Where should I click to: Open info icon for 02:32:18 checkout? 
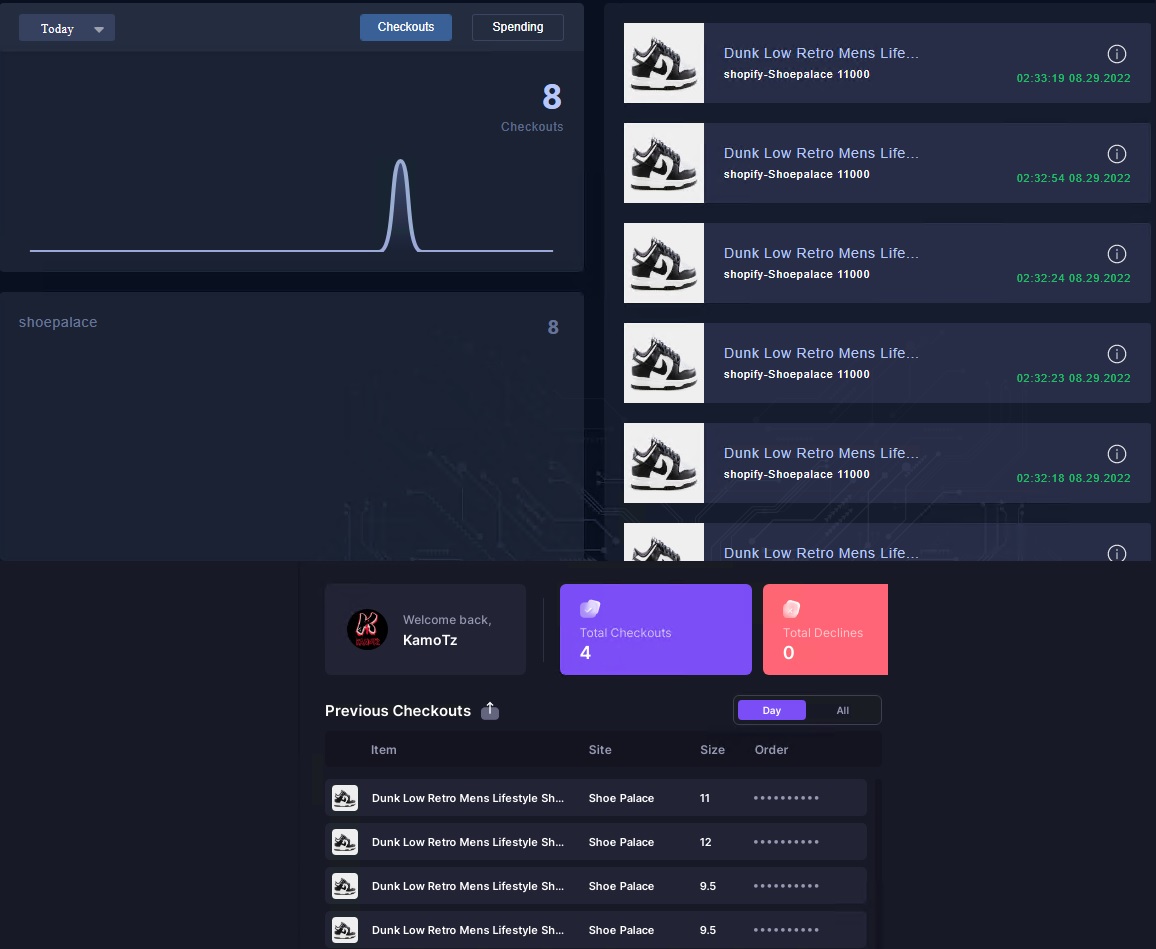(1116, 453)
